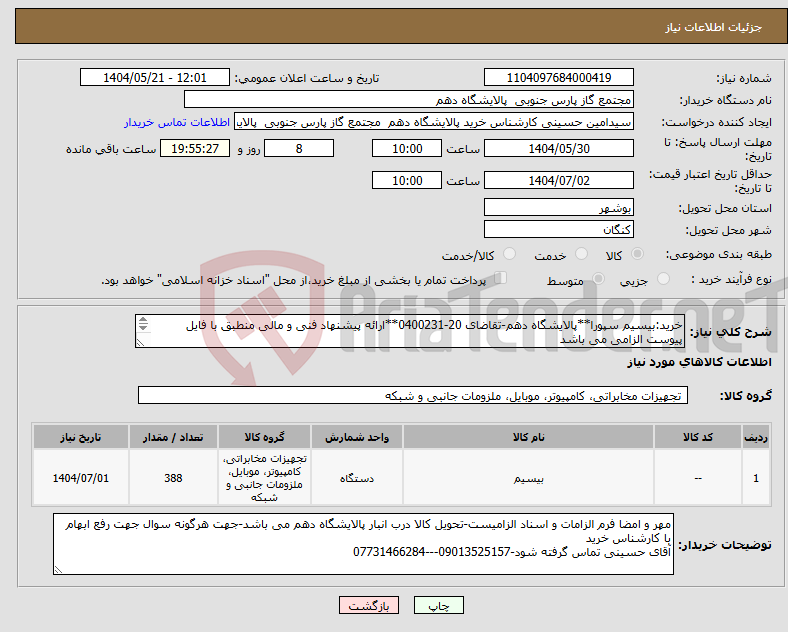Screen dimensions: 788x632
Task: Select the خدمت radio button
Action: point(581,254)
